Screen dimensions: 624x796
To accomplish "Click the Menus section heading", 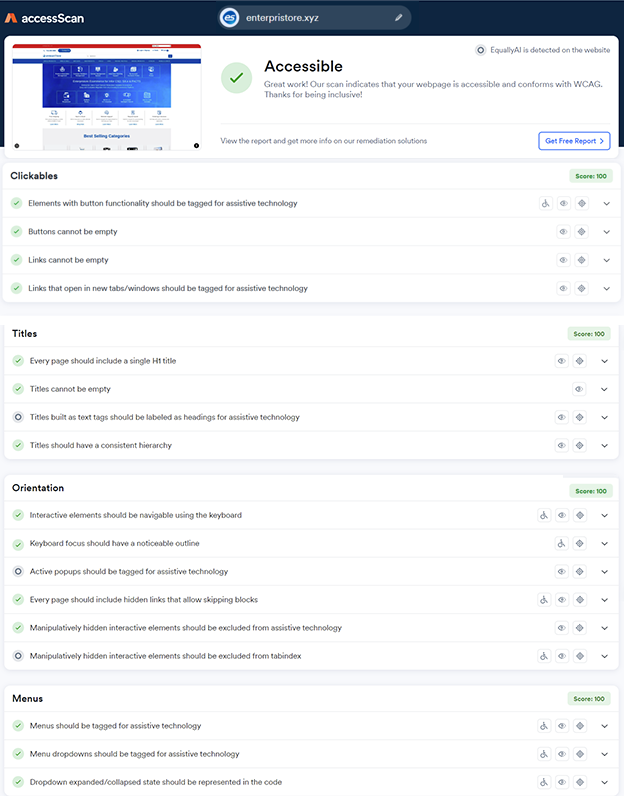I will [27, 699].
